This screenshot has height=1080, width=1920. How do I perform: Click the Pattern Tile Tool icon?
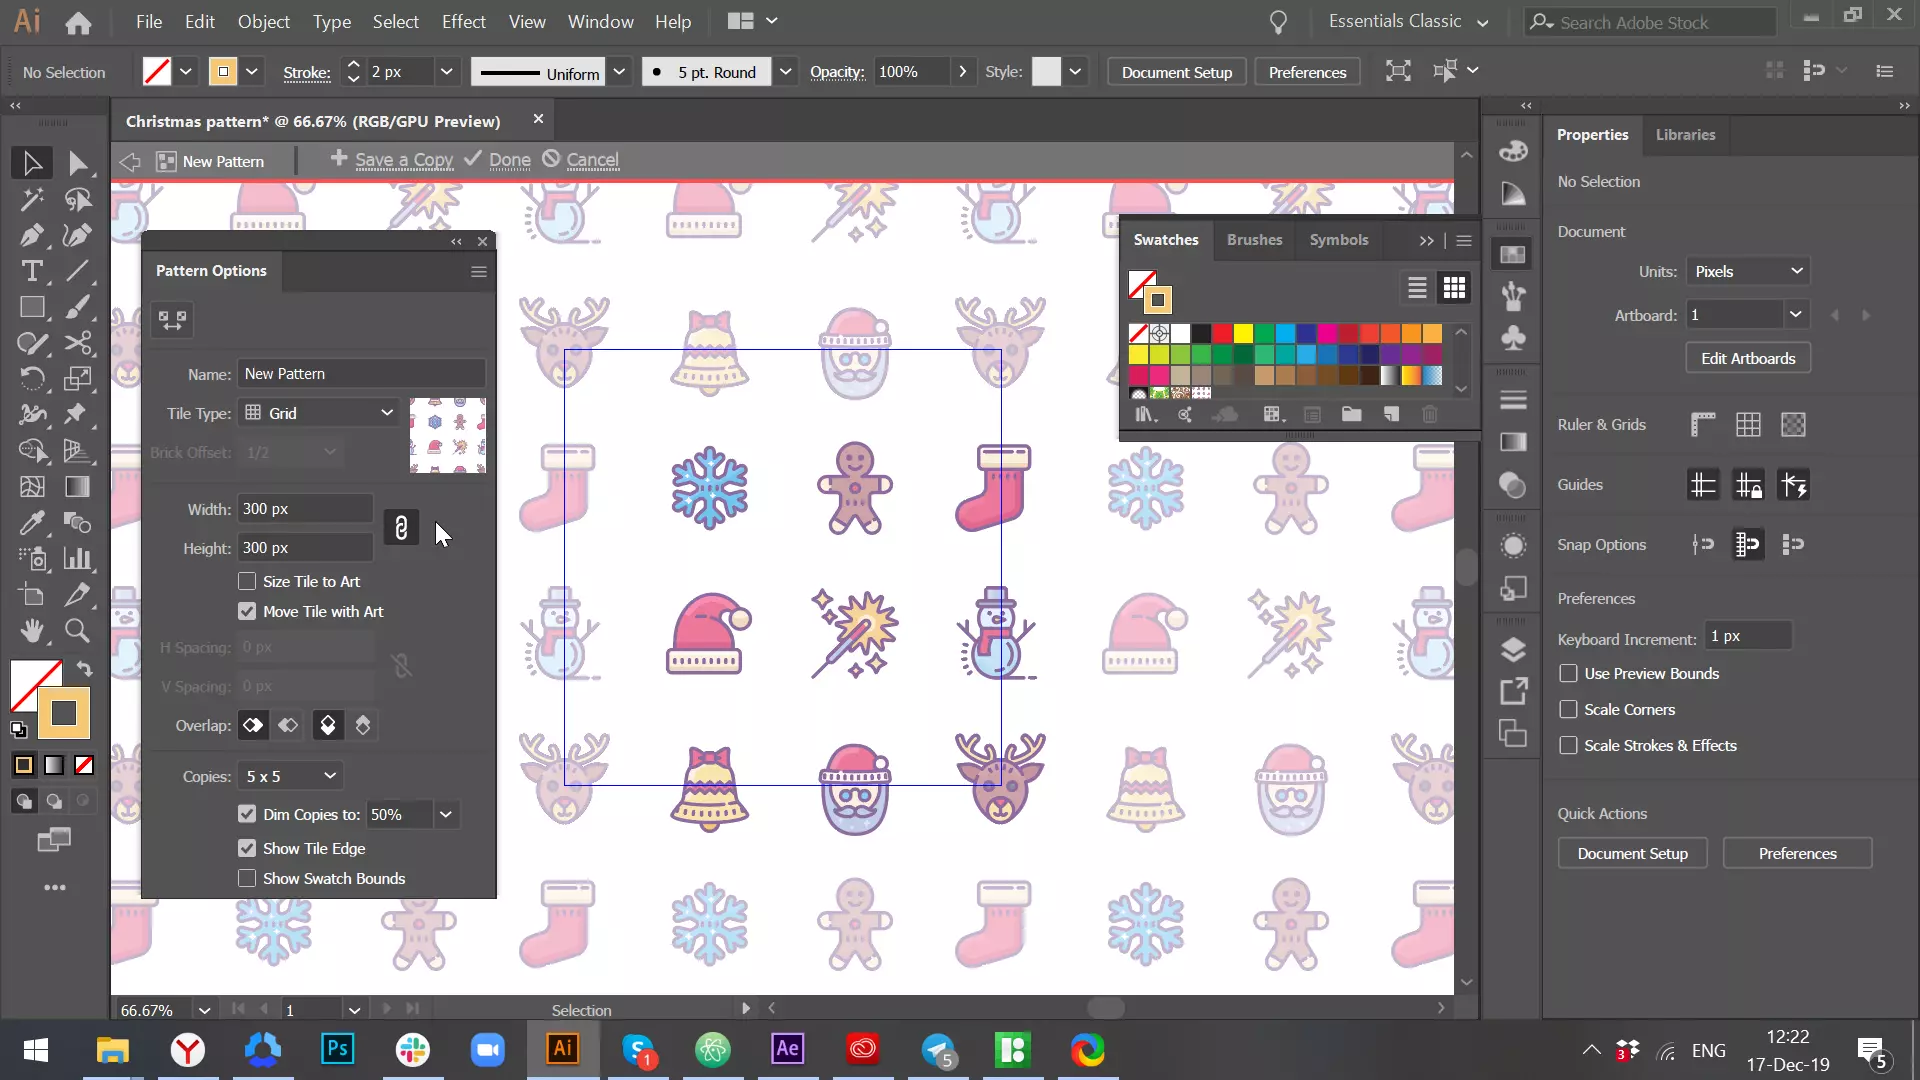point(172,320)
